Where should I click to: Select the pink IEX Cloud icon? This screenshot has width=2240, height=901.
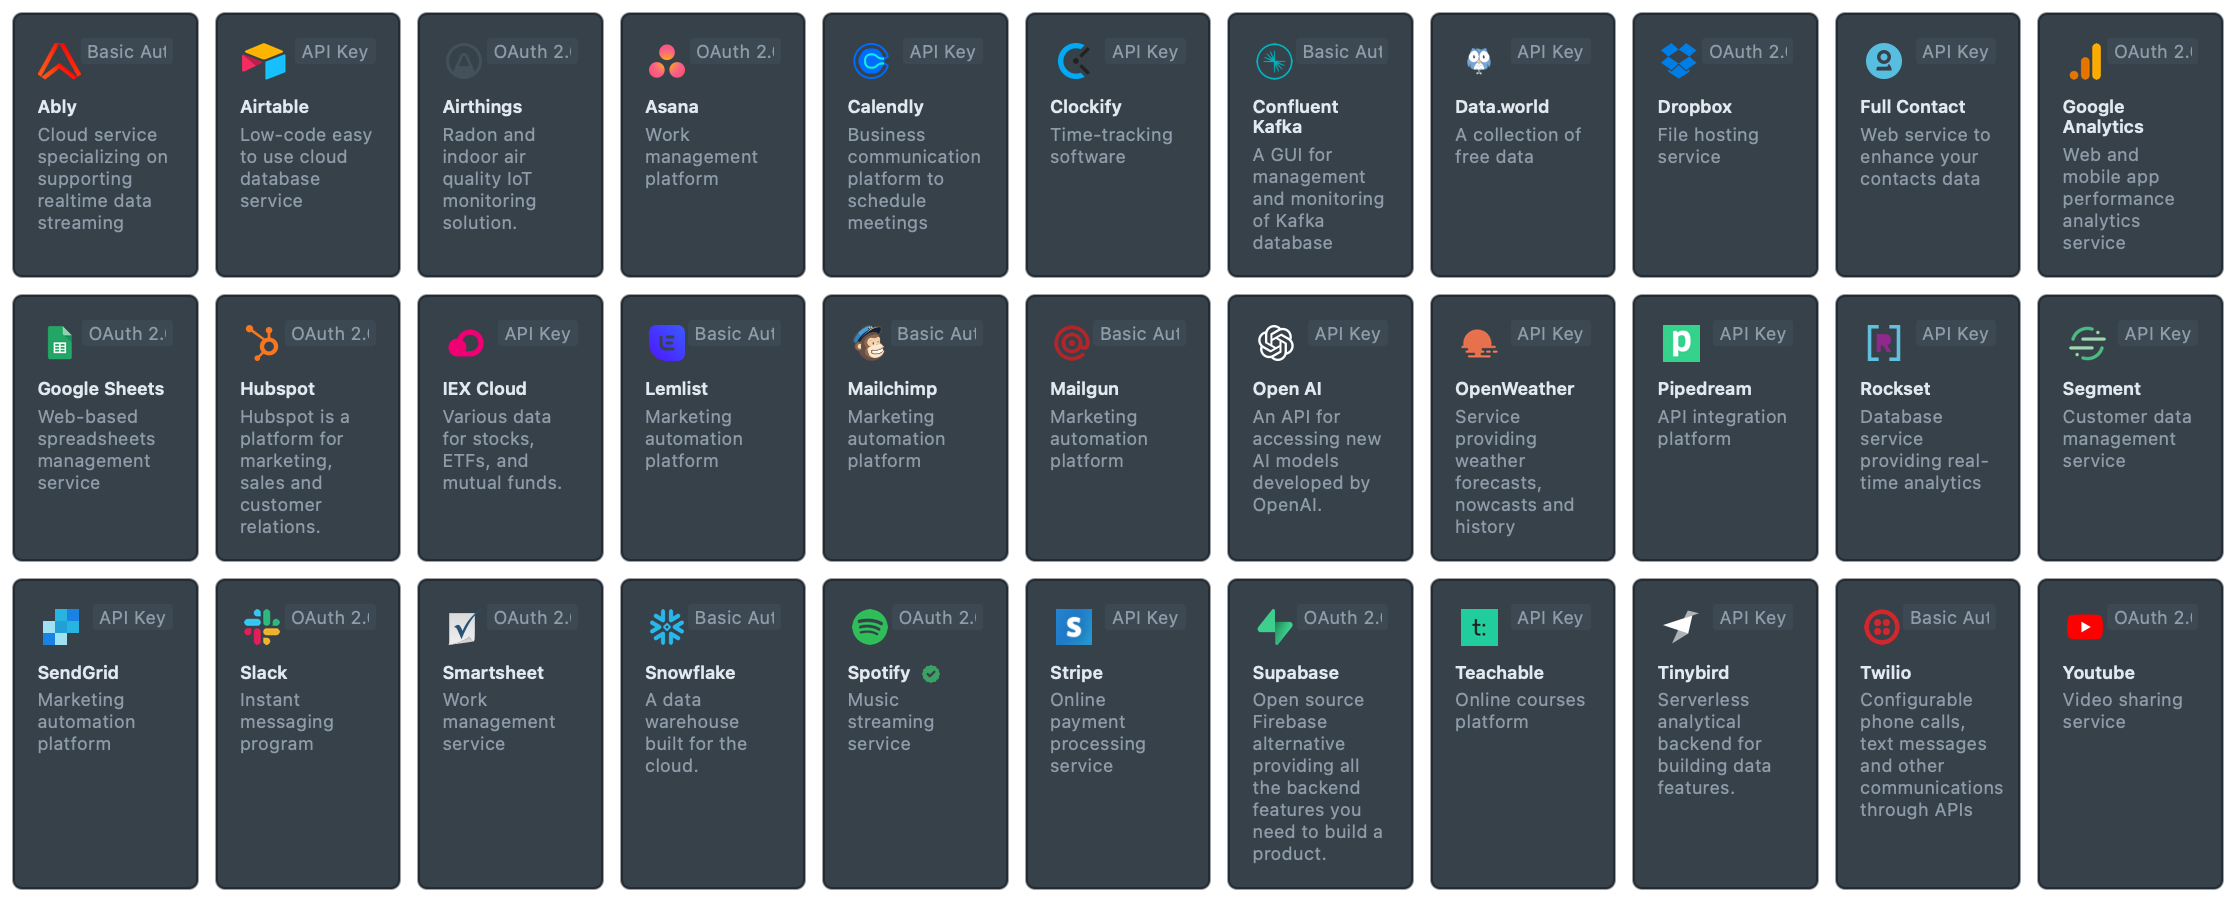[x=466, y=344]
